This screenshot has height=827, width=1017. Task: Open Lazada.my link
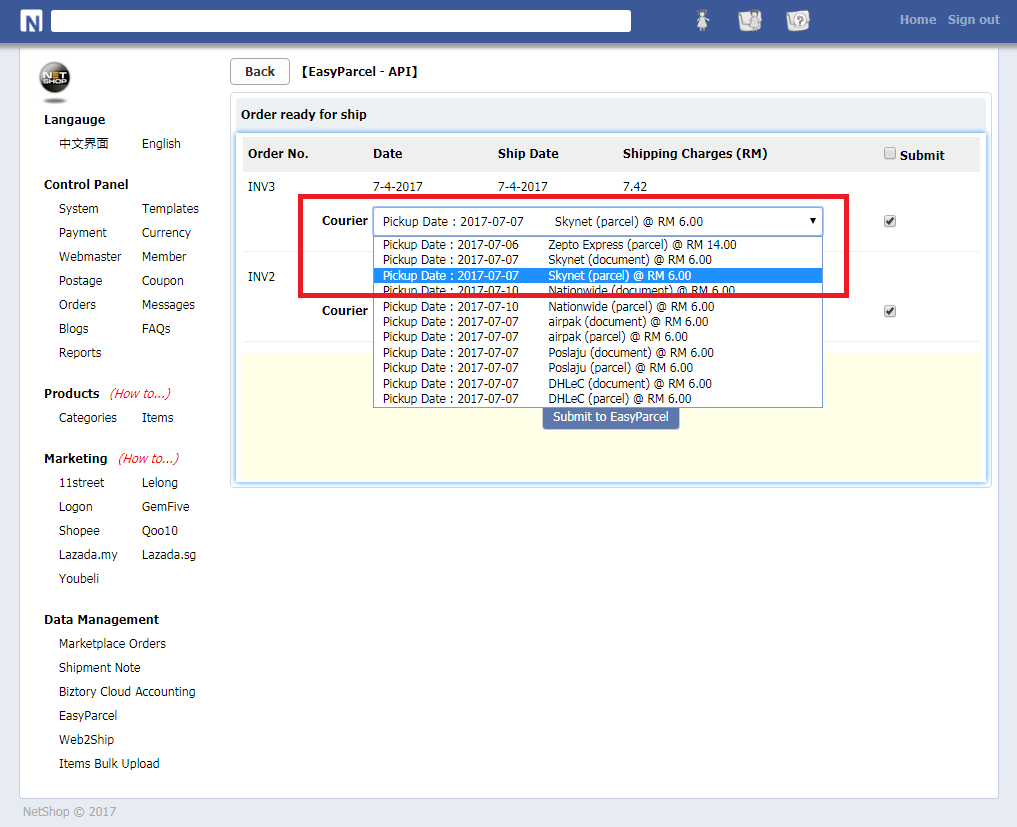[x=88, y=555]
